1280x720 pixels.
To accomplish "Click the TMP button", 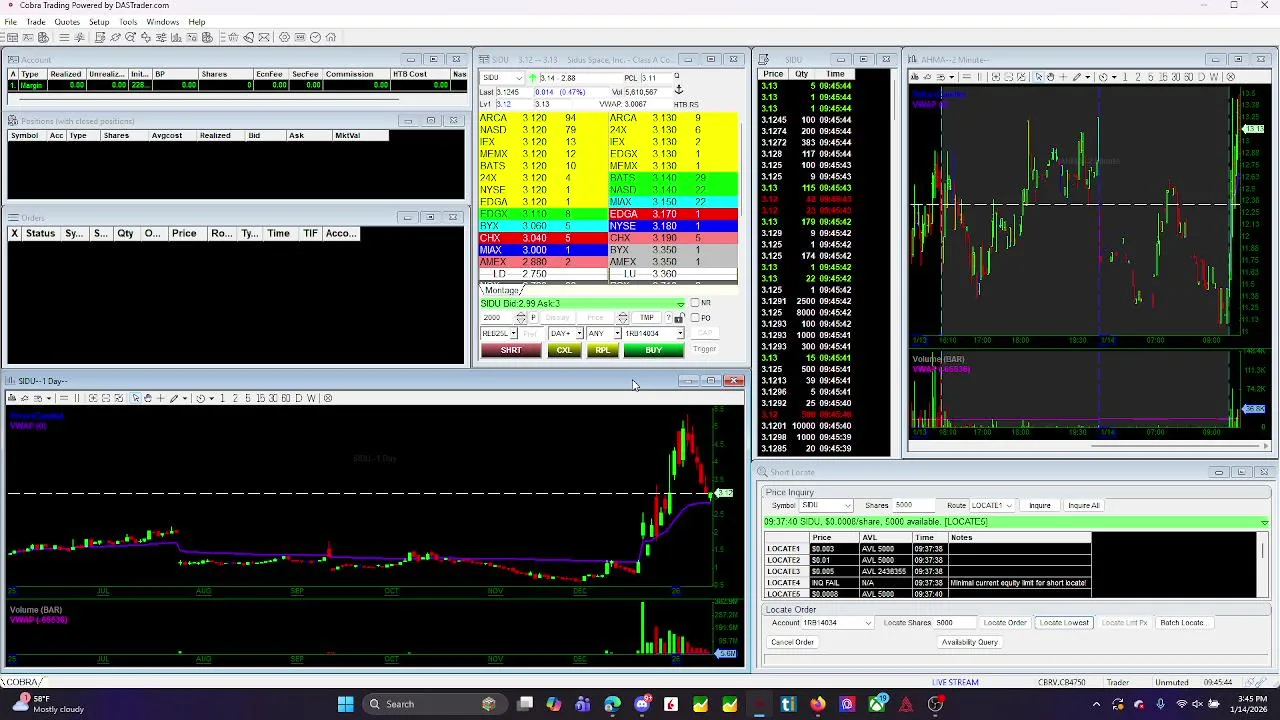I will 647,318.
